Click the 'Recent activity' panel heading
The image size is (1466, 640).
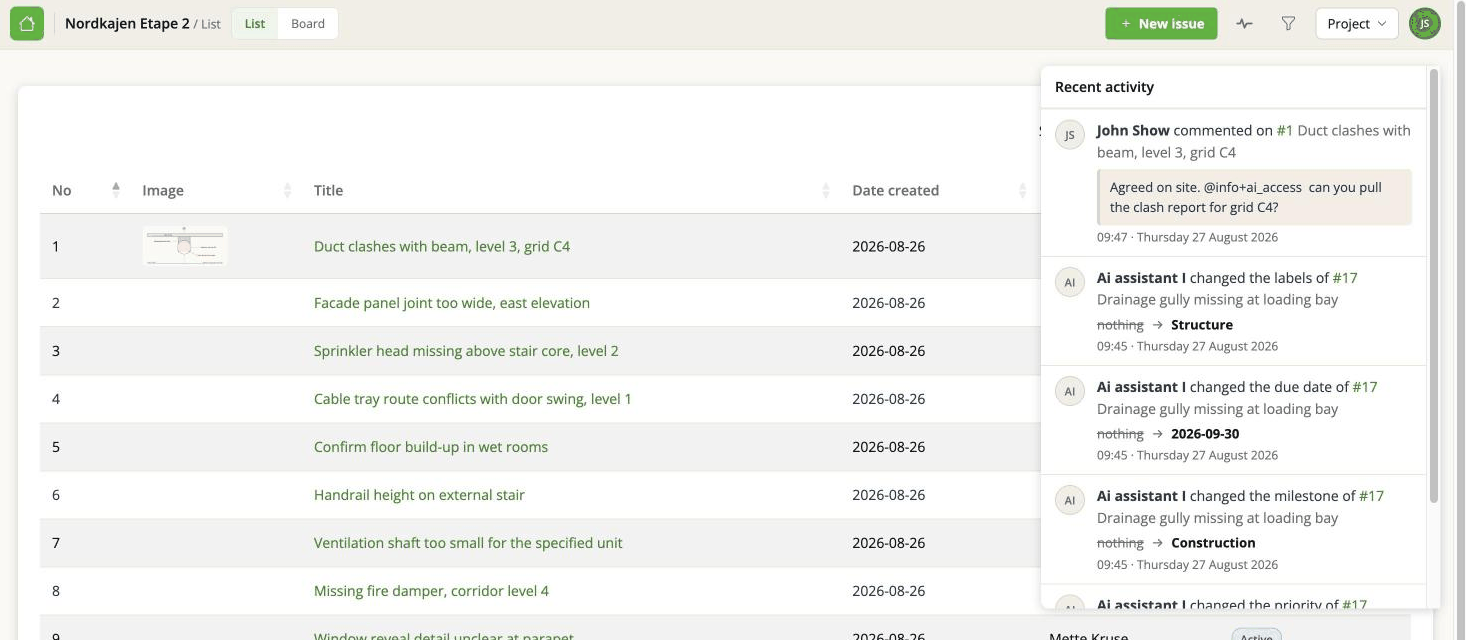1104,87
